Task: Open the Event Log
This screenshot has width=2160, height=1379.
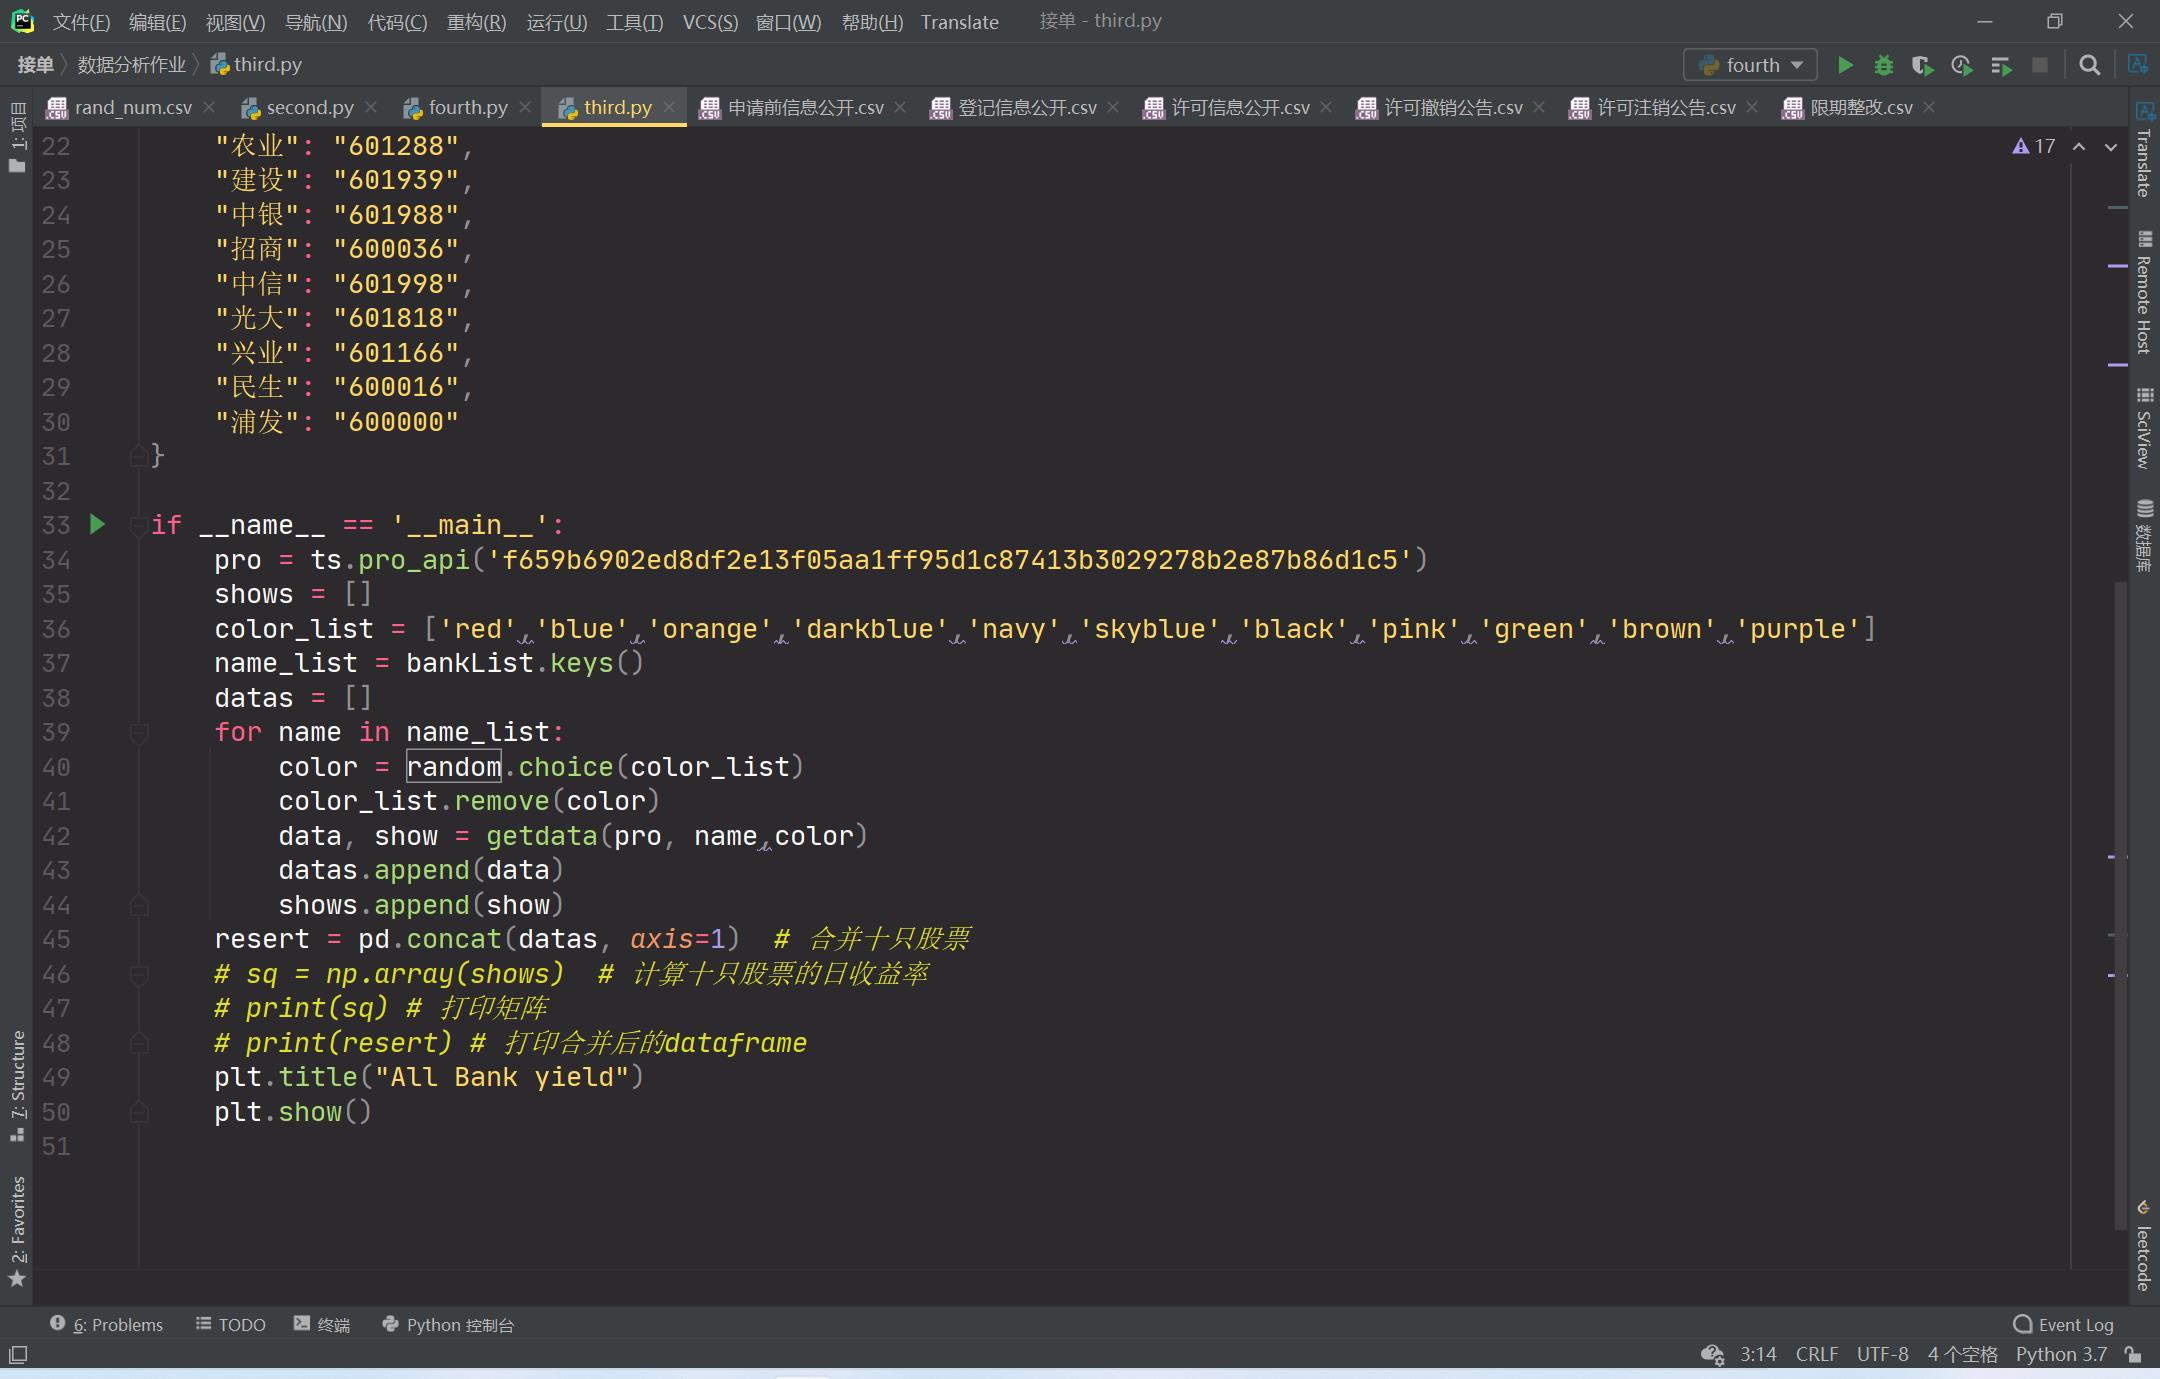Action: (2063, 1324)
